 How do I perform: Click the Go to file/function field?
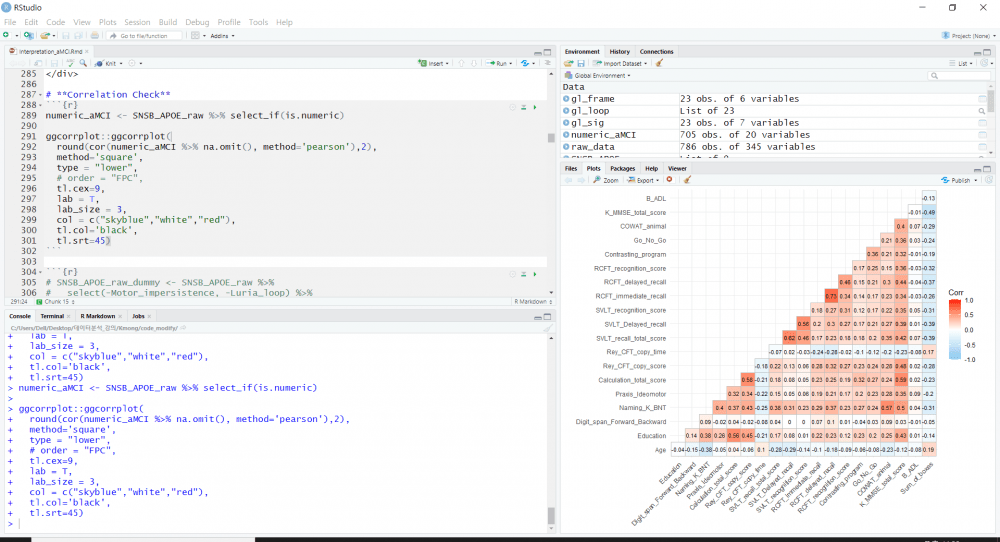pyautogui.click(x=143, y=35)
